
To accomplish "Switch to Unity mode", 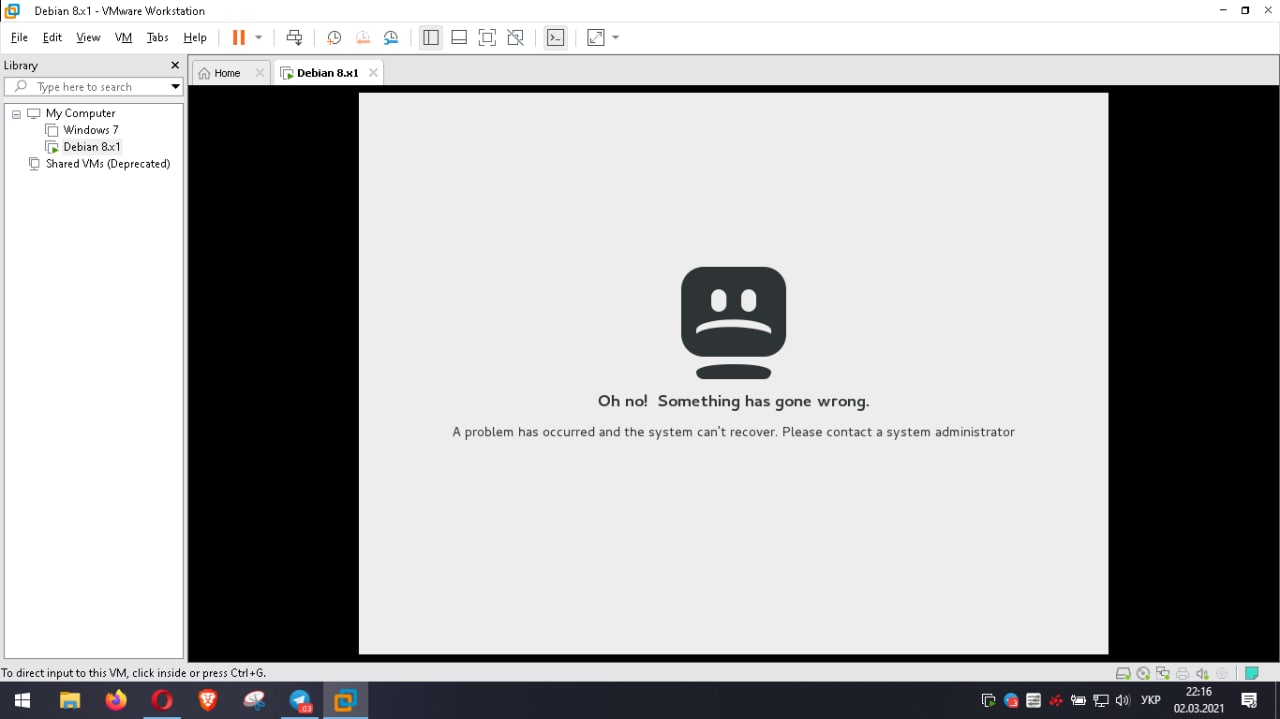I will tap(515, 37).
